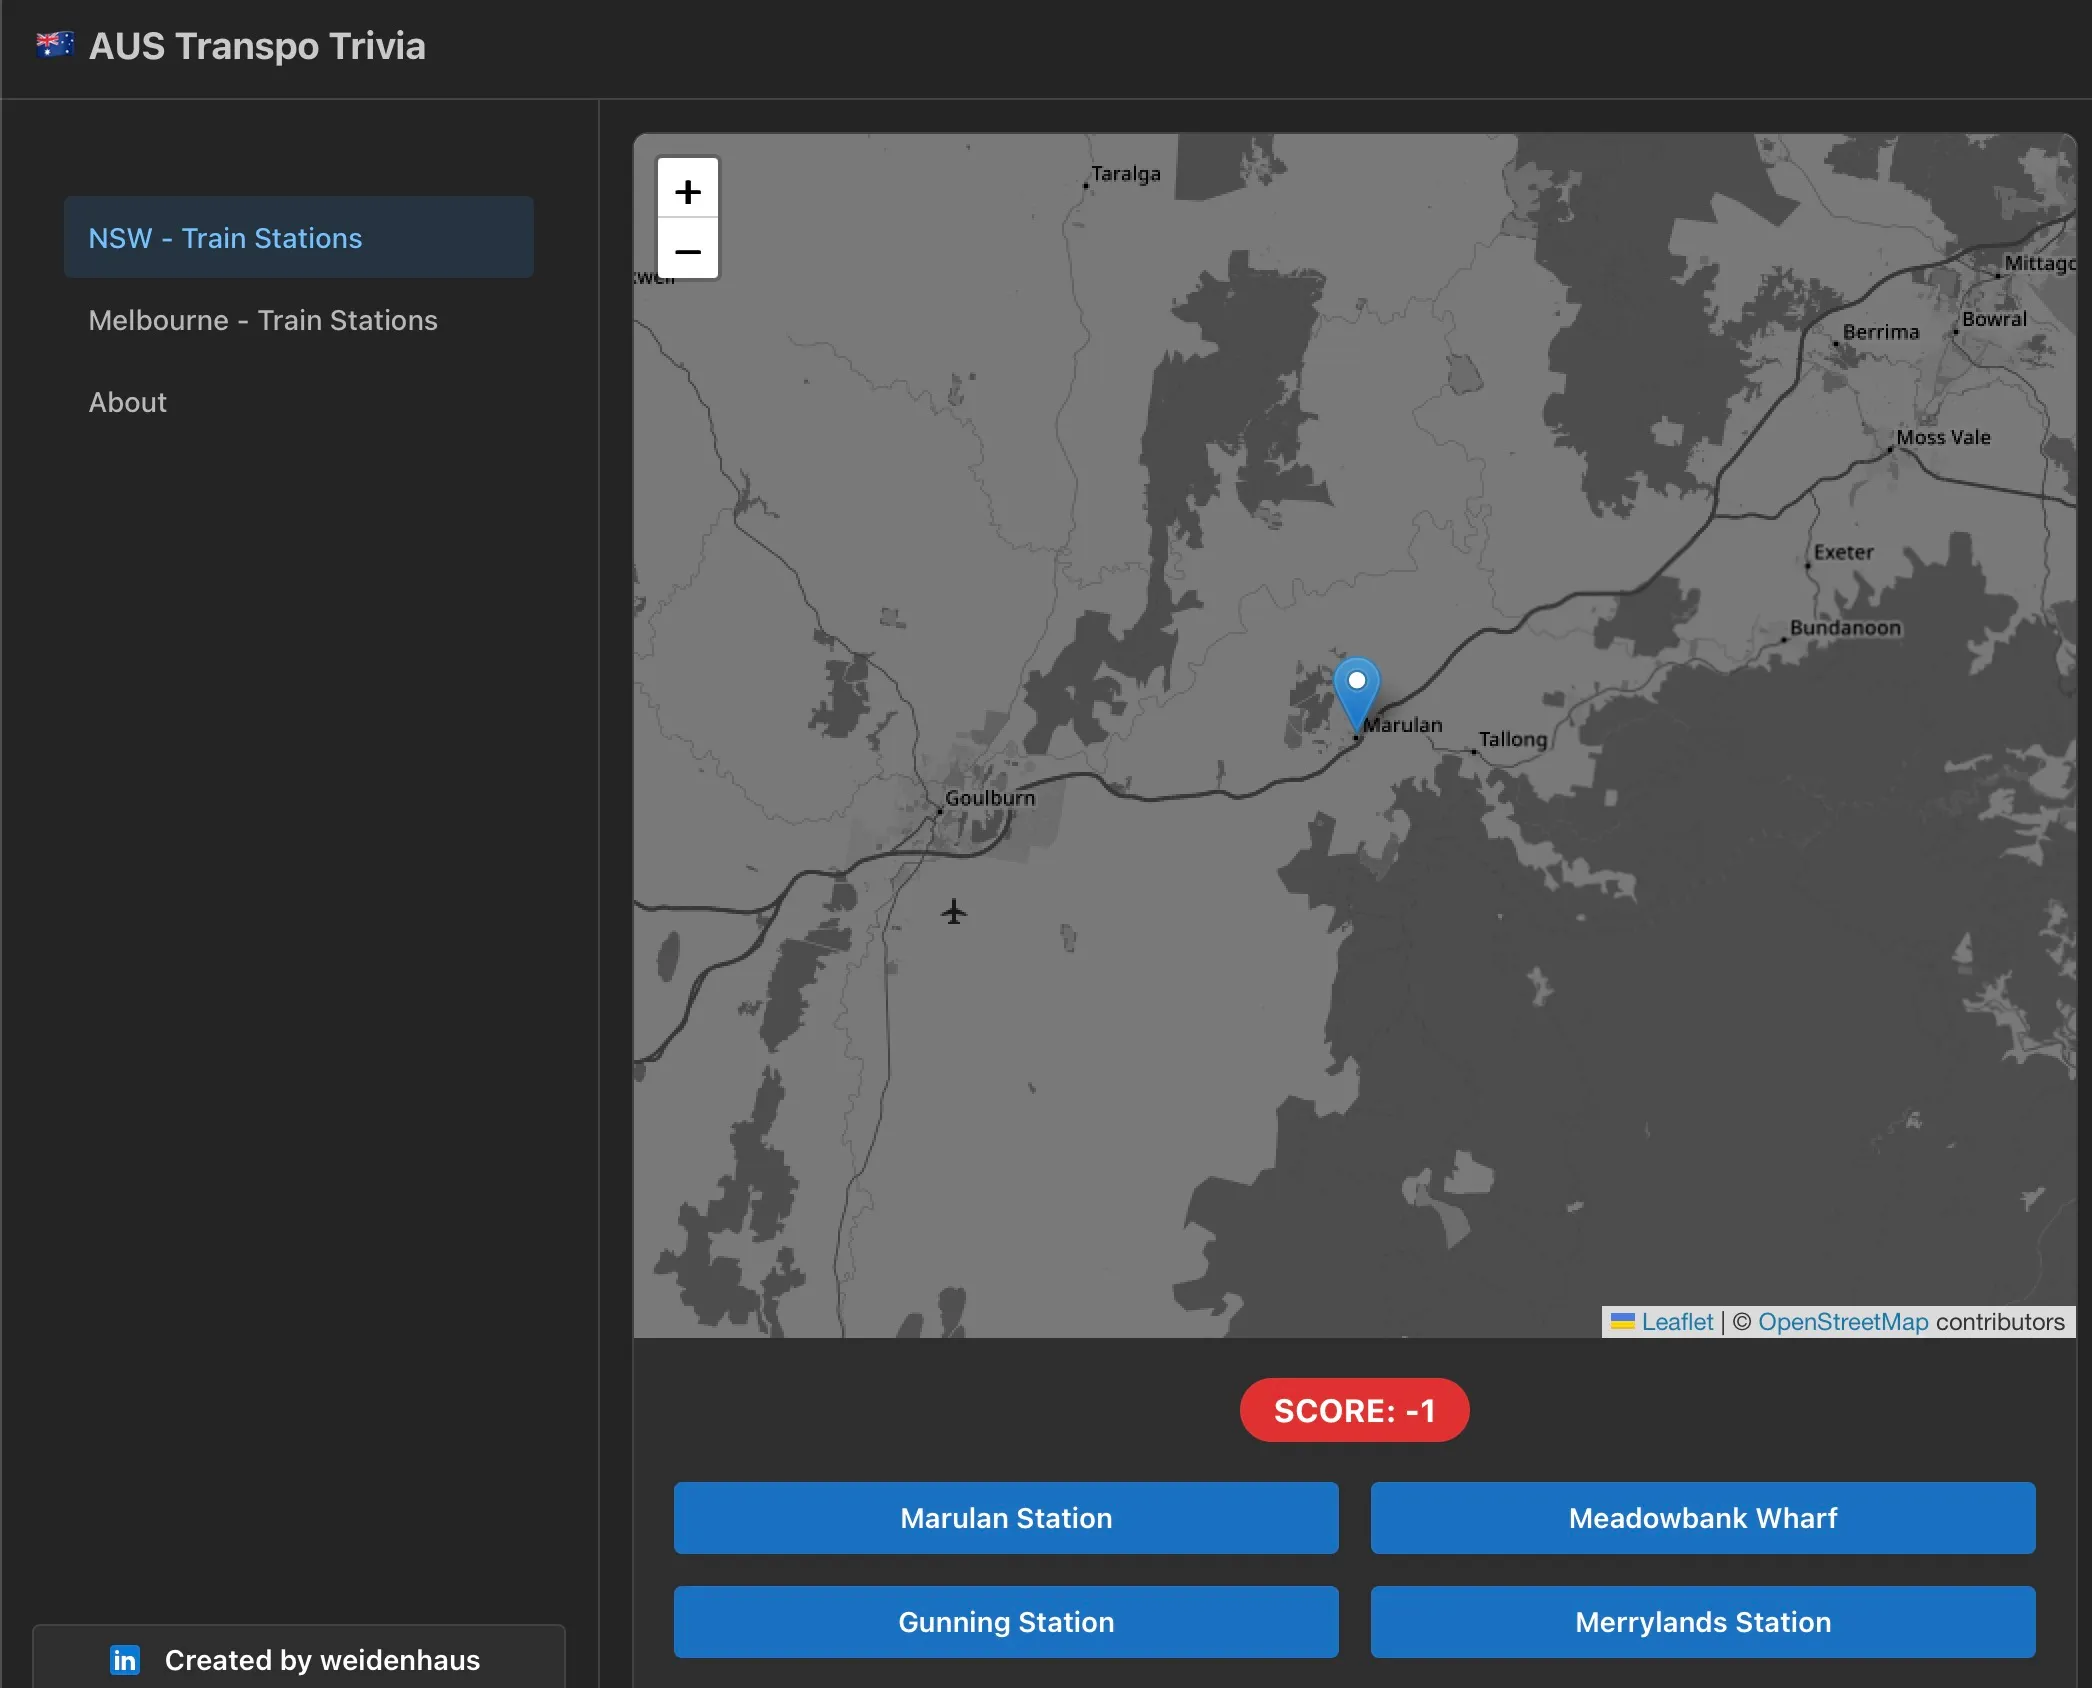The width and height of the screenshot is (2092, 1688).
Task: Open Melbourne - Train Stations quiz
Action: 299,320
